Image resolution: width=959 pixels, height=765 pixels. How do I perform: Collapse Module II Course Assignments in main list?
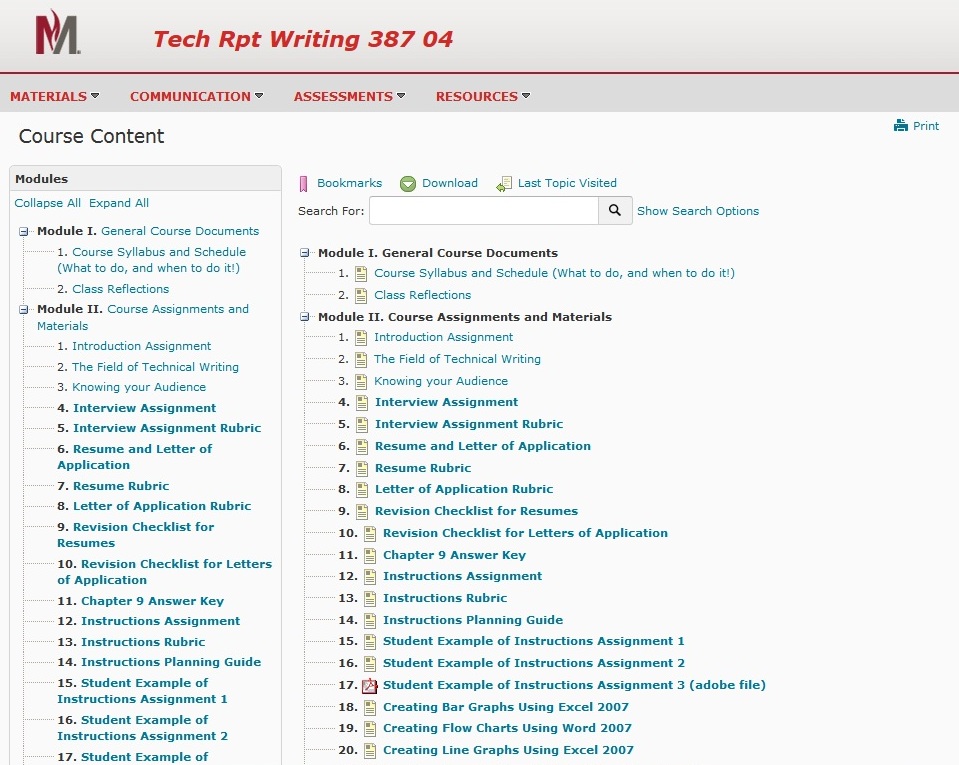306,318
